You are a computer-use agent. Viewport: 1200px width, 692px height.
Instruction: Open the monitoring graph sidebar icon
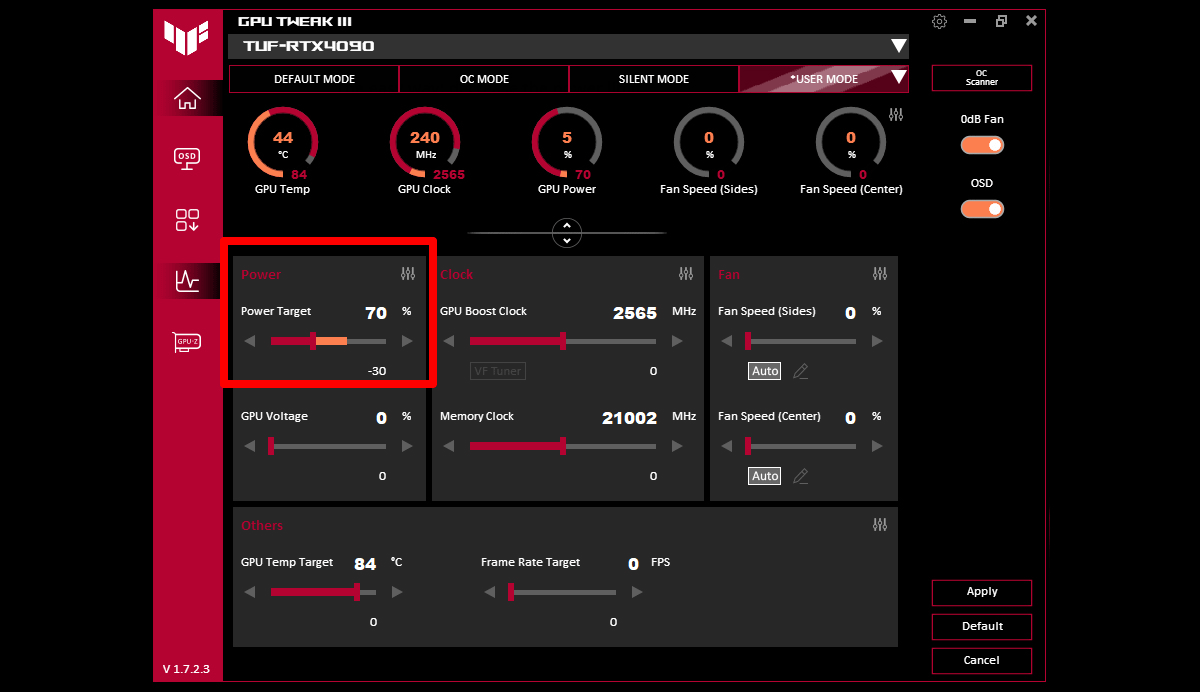click(187, 281)
